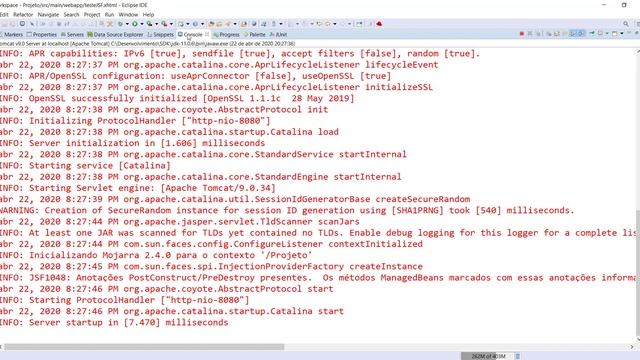Viewport: 640px width, 360px height.
Task: Expand the Debug launch dropdown arrow
Action: coord(127,24)
